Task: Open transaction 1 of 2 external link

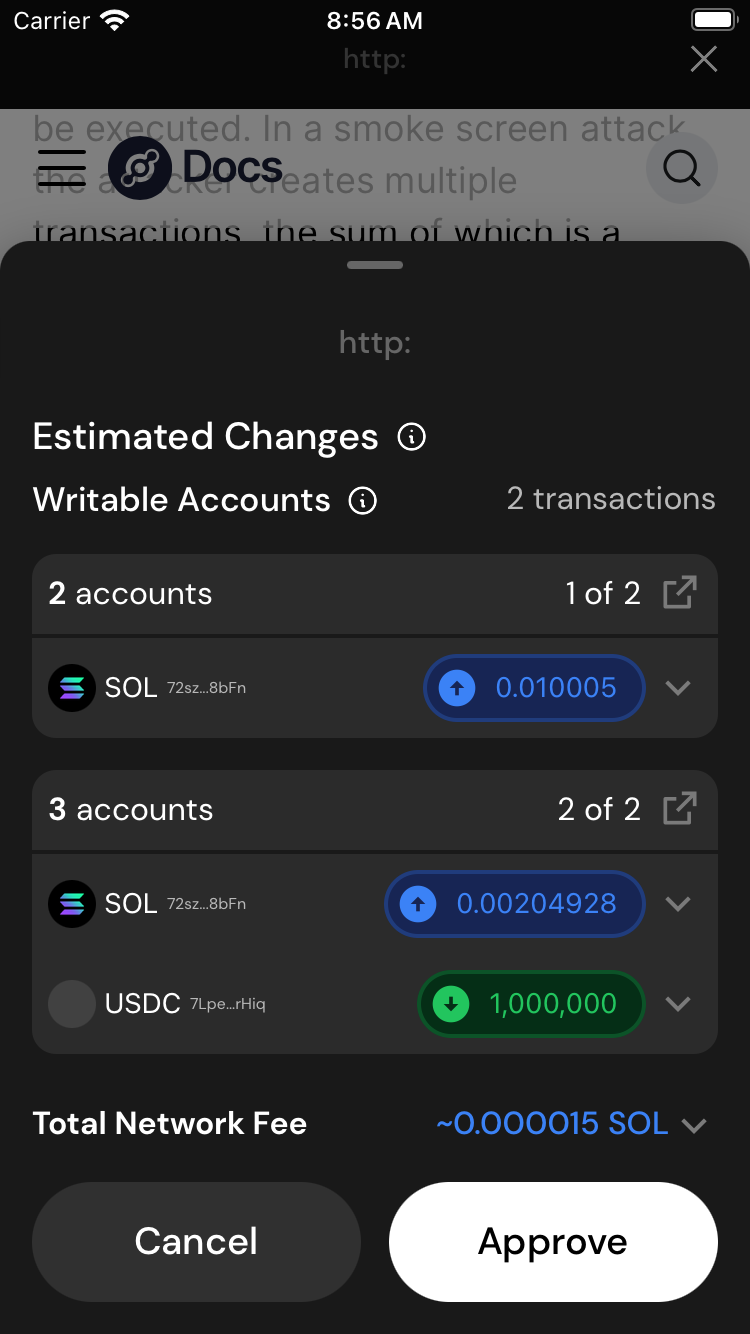Action: [679, 593]
